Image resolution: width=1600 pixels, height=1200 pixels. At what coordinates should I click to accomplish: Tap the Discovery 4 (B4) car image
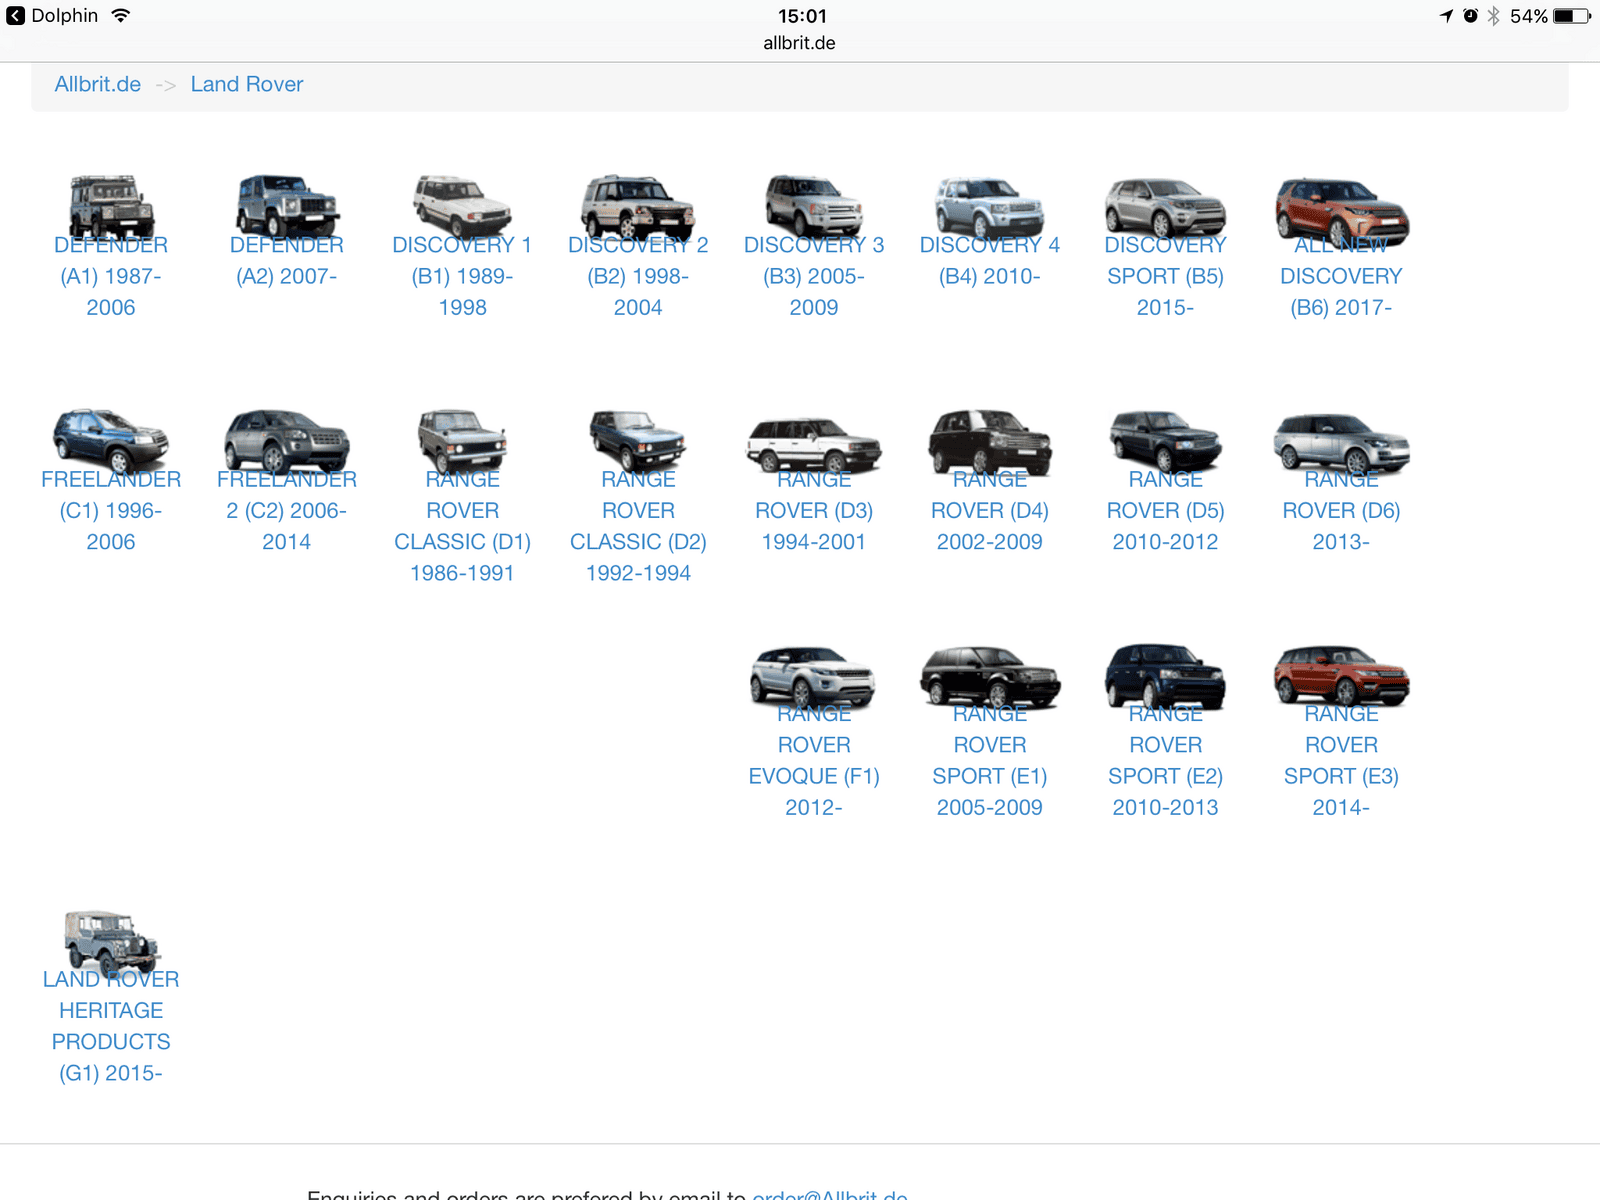tap(990, 207)
